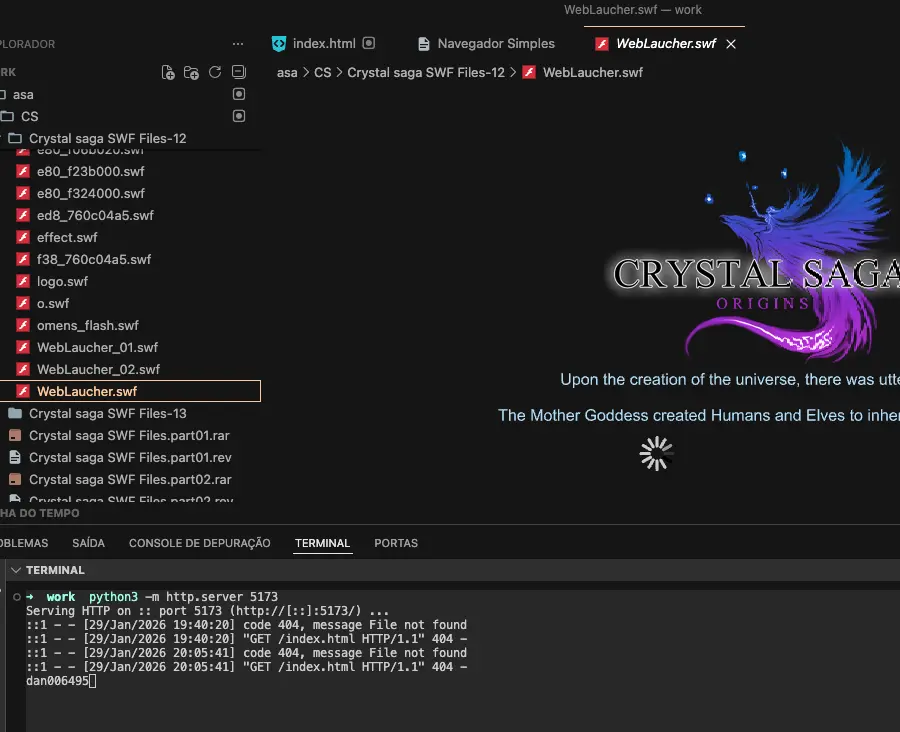
Task: Click the Flash icon on WebLaucher.swf tab
Action: 602,44
